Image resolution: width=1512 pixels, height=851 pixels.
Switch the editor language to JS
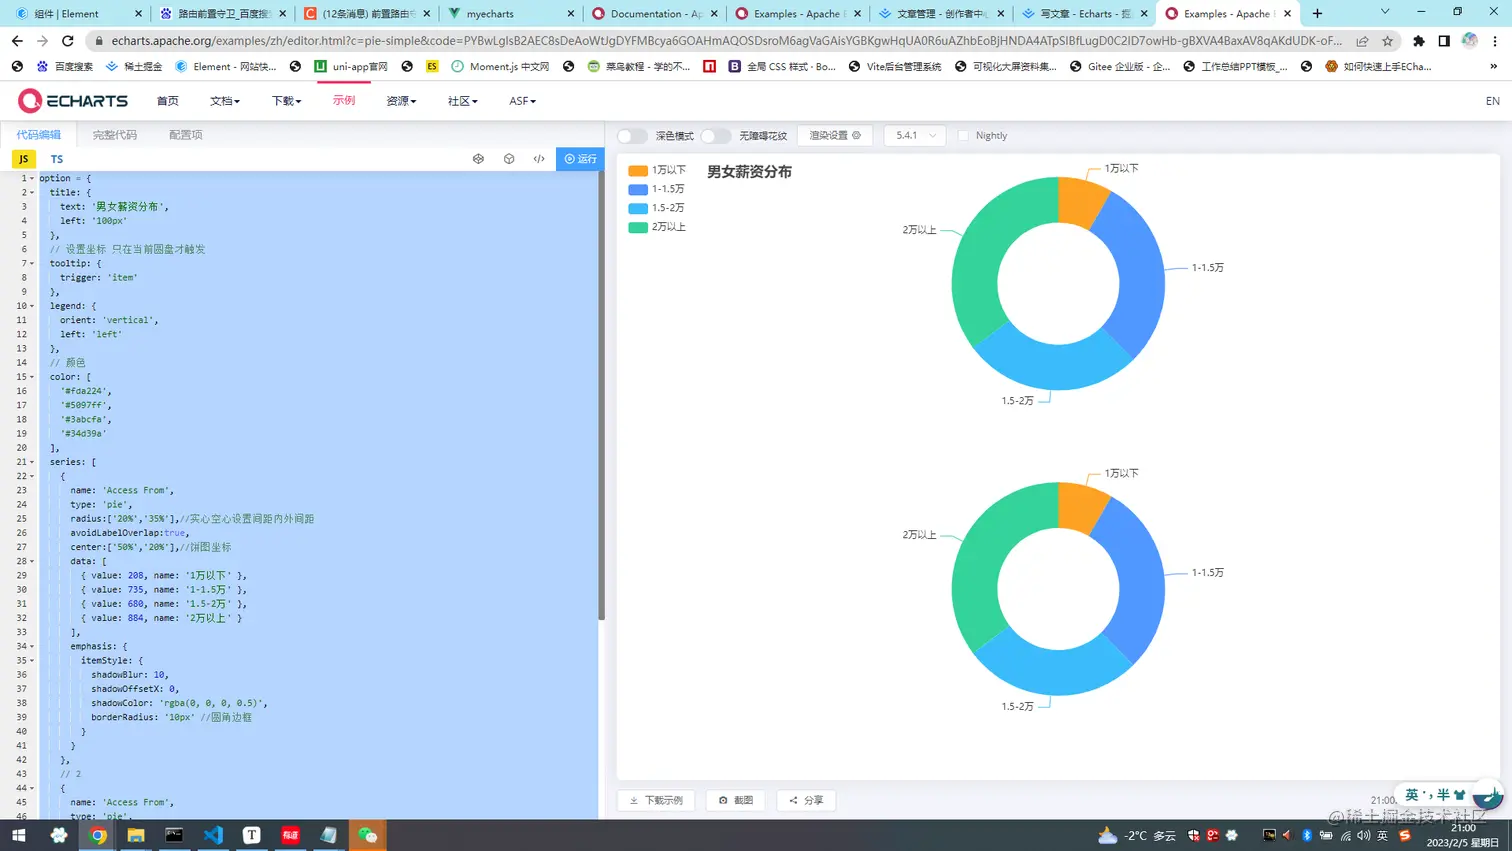[x=23, y=159]
